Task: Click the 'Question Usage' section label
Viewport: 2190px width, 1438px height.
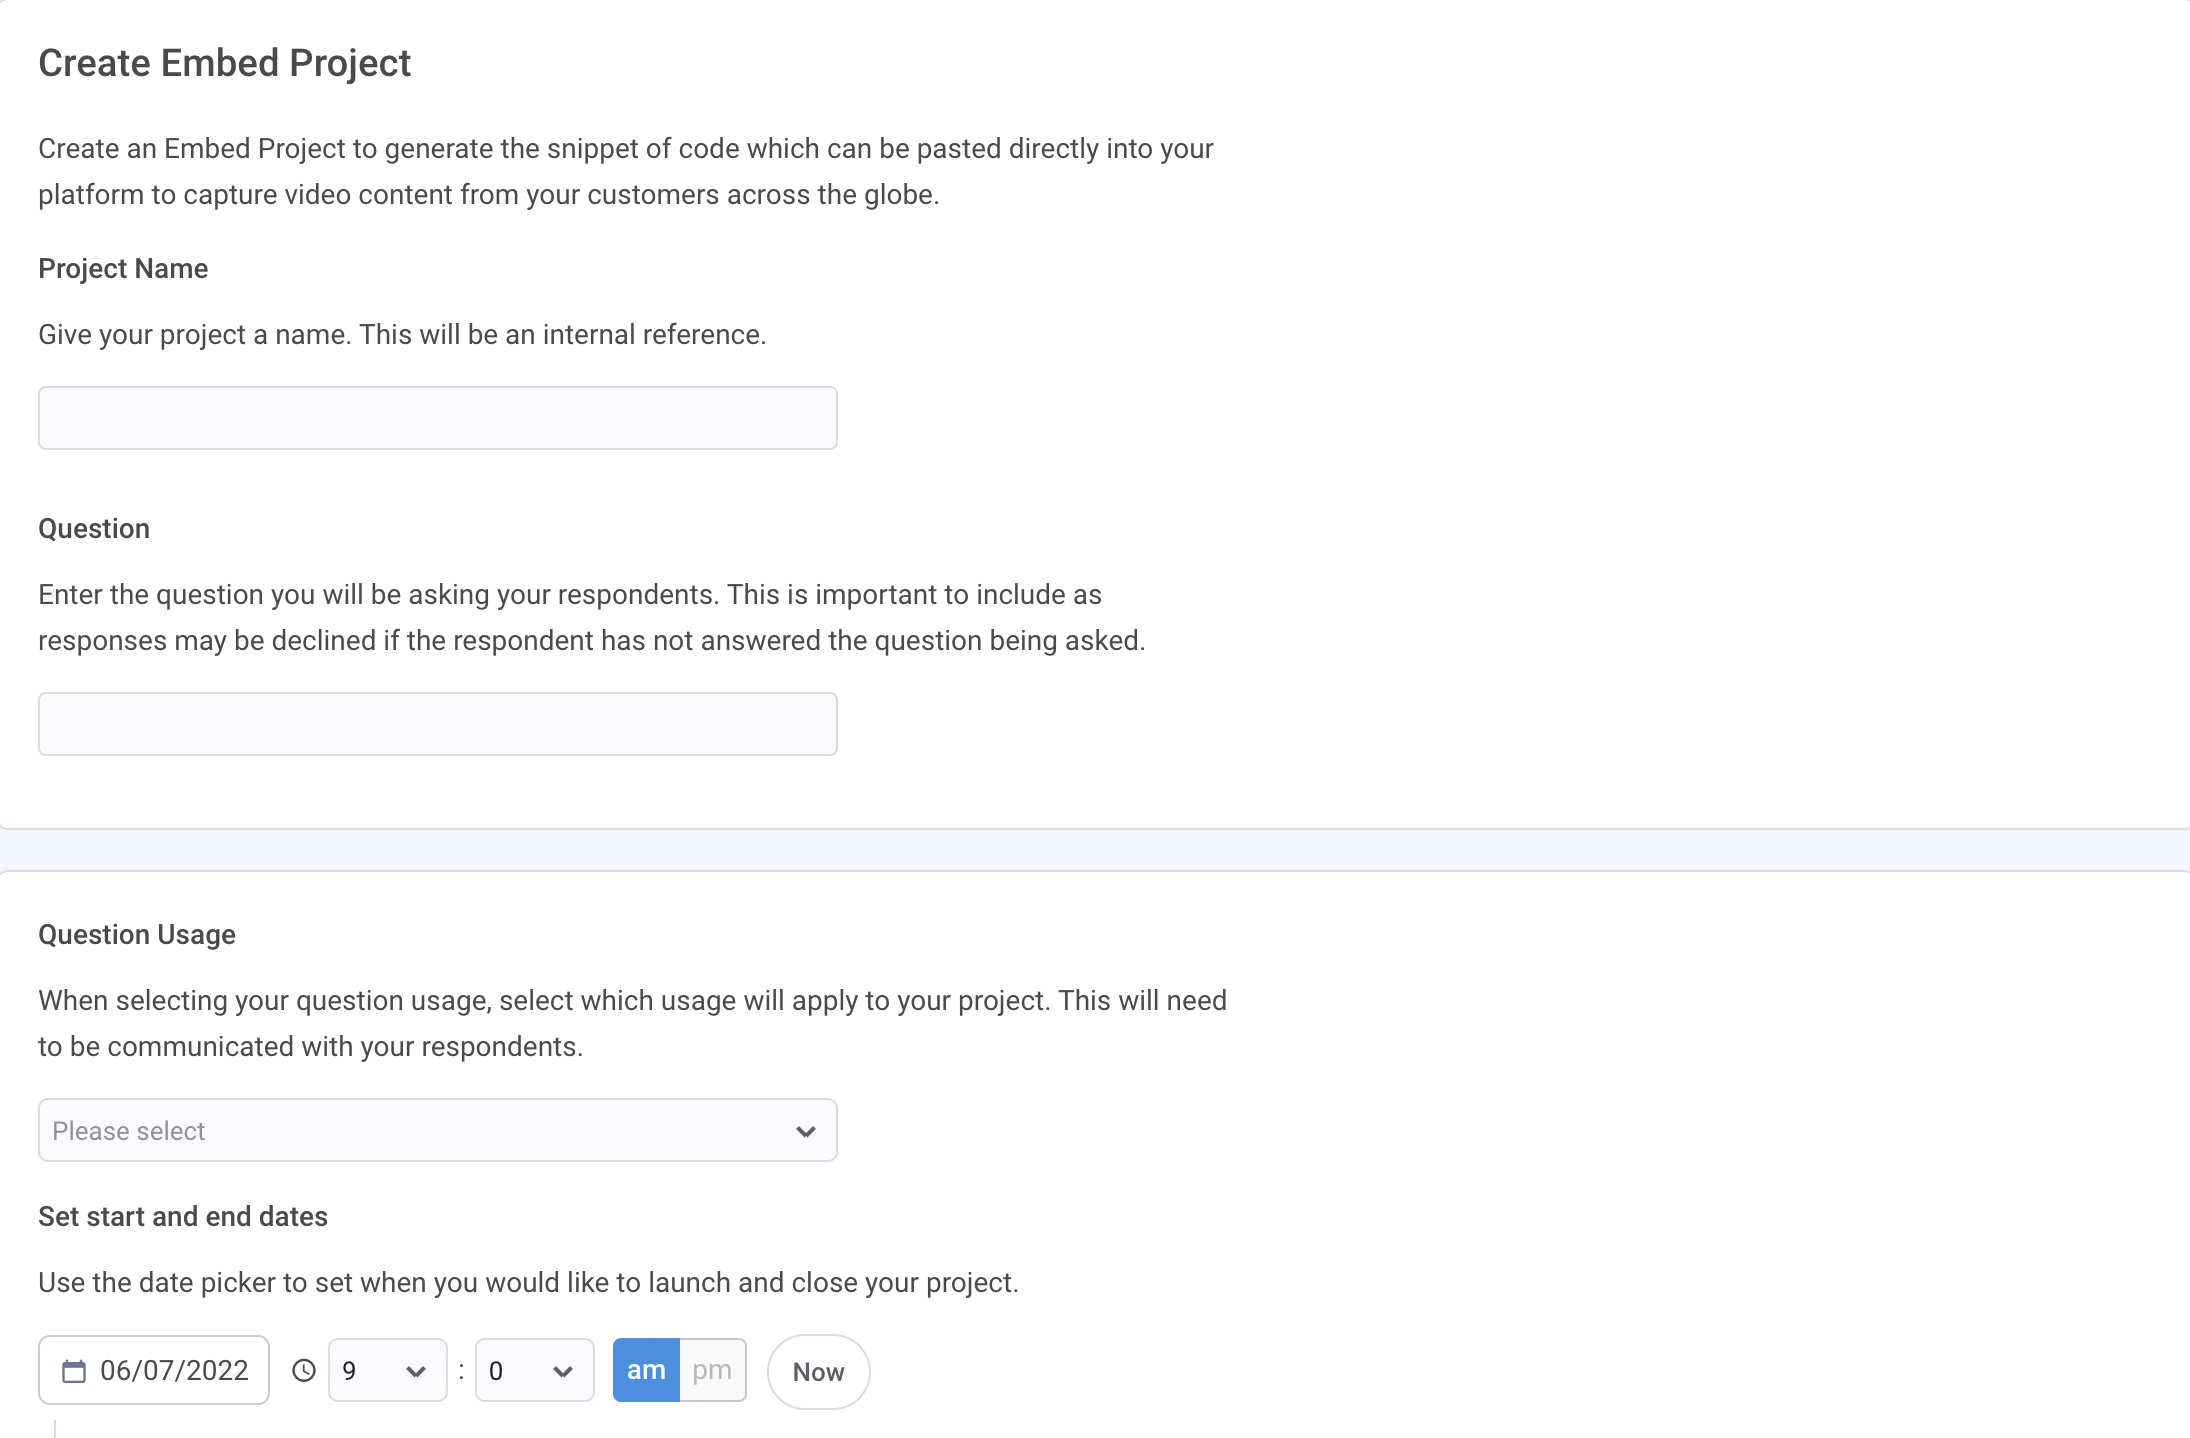Action: (137, 935)
